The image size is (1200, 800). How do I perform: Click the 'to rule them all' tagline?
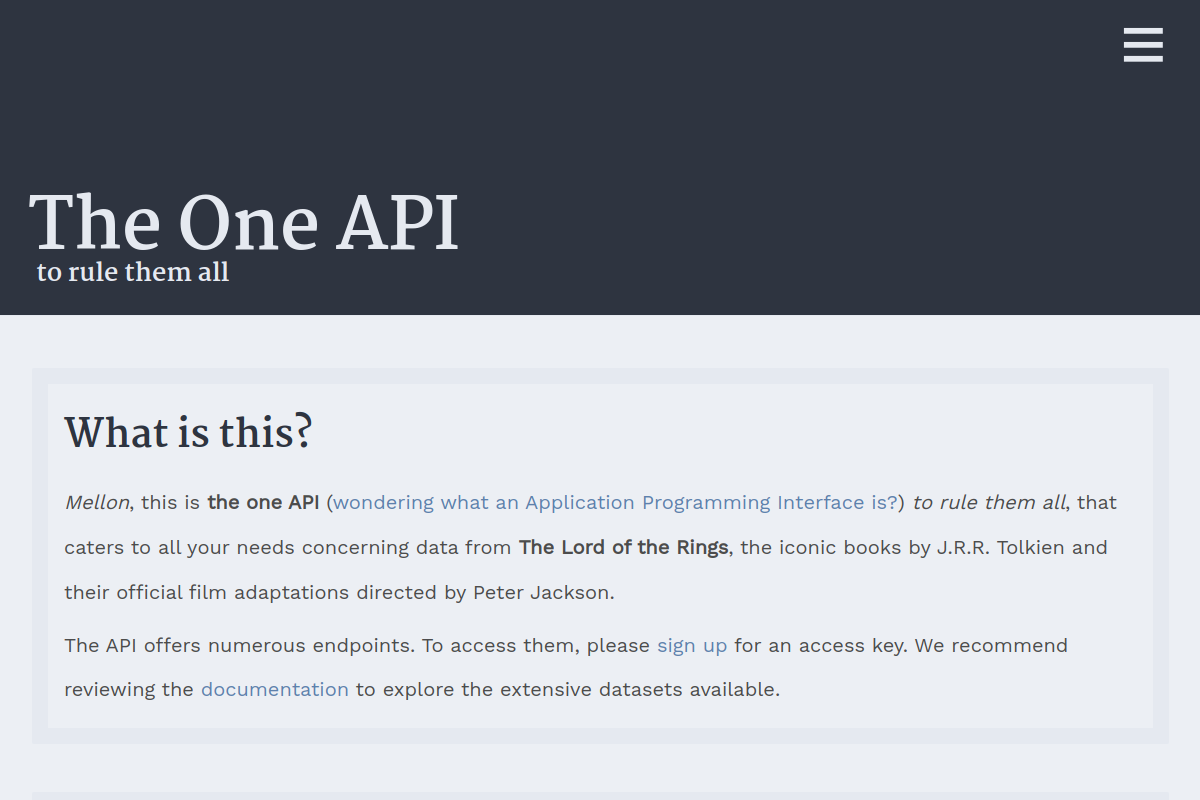click(133, 272)
